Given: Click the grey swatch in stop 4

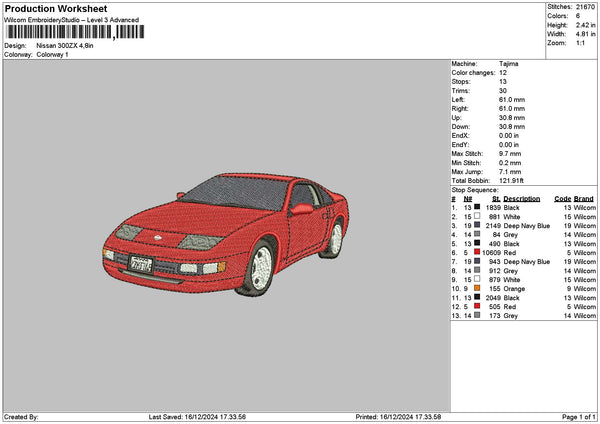Looking at the screenshot, I should (477, 234).
